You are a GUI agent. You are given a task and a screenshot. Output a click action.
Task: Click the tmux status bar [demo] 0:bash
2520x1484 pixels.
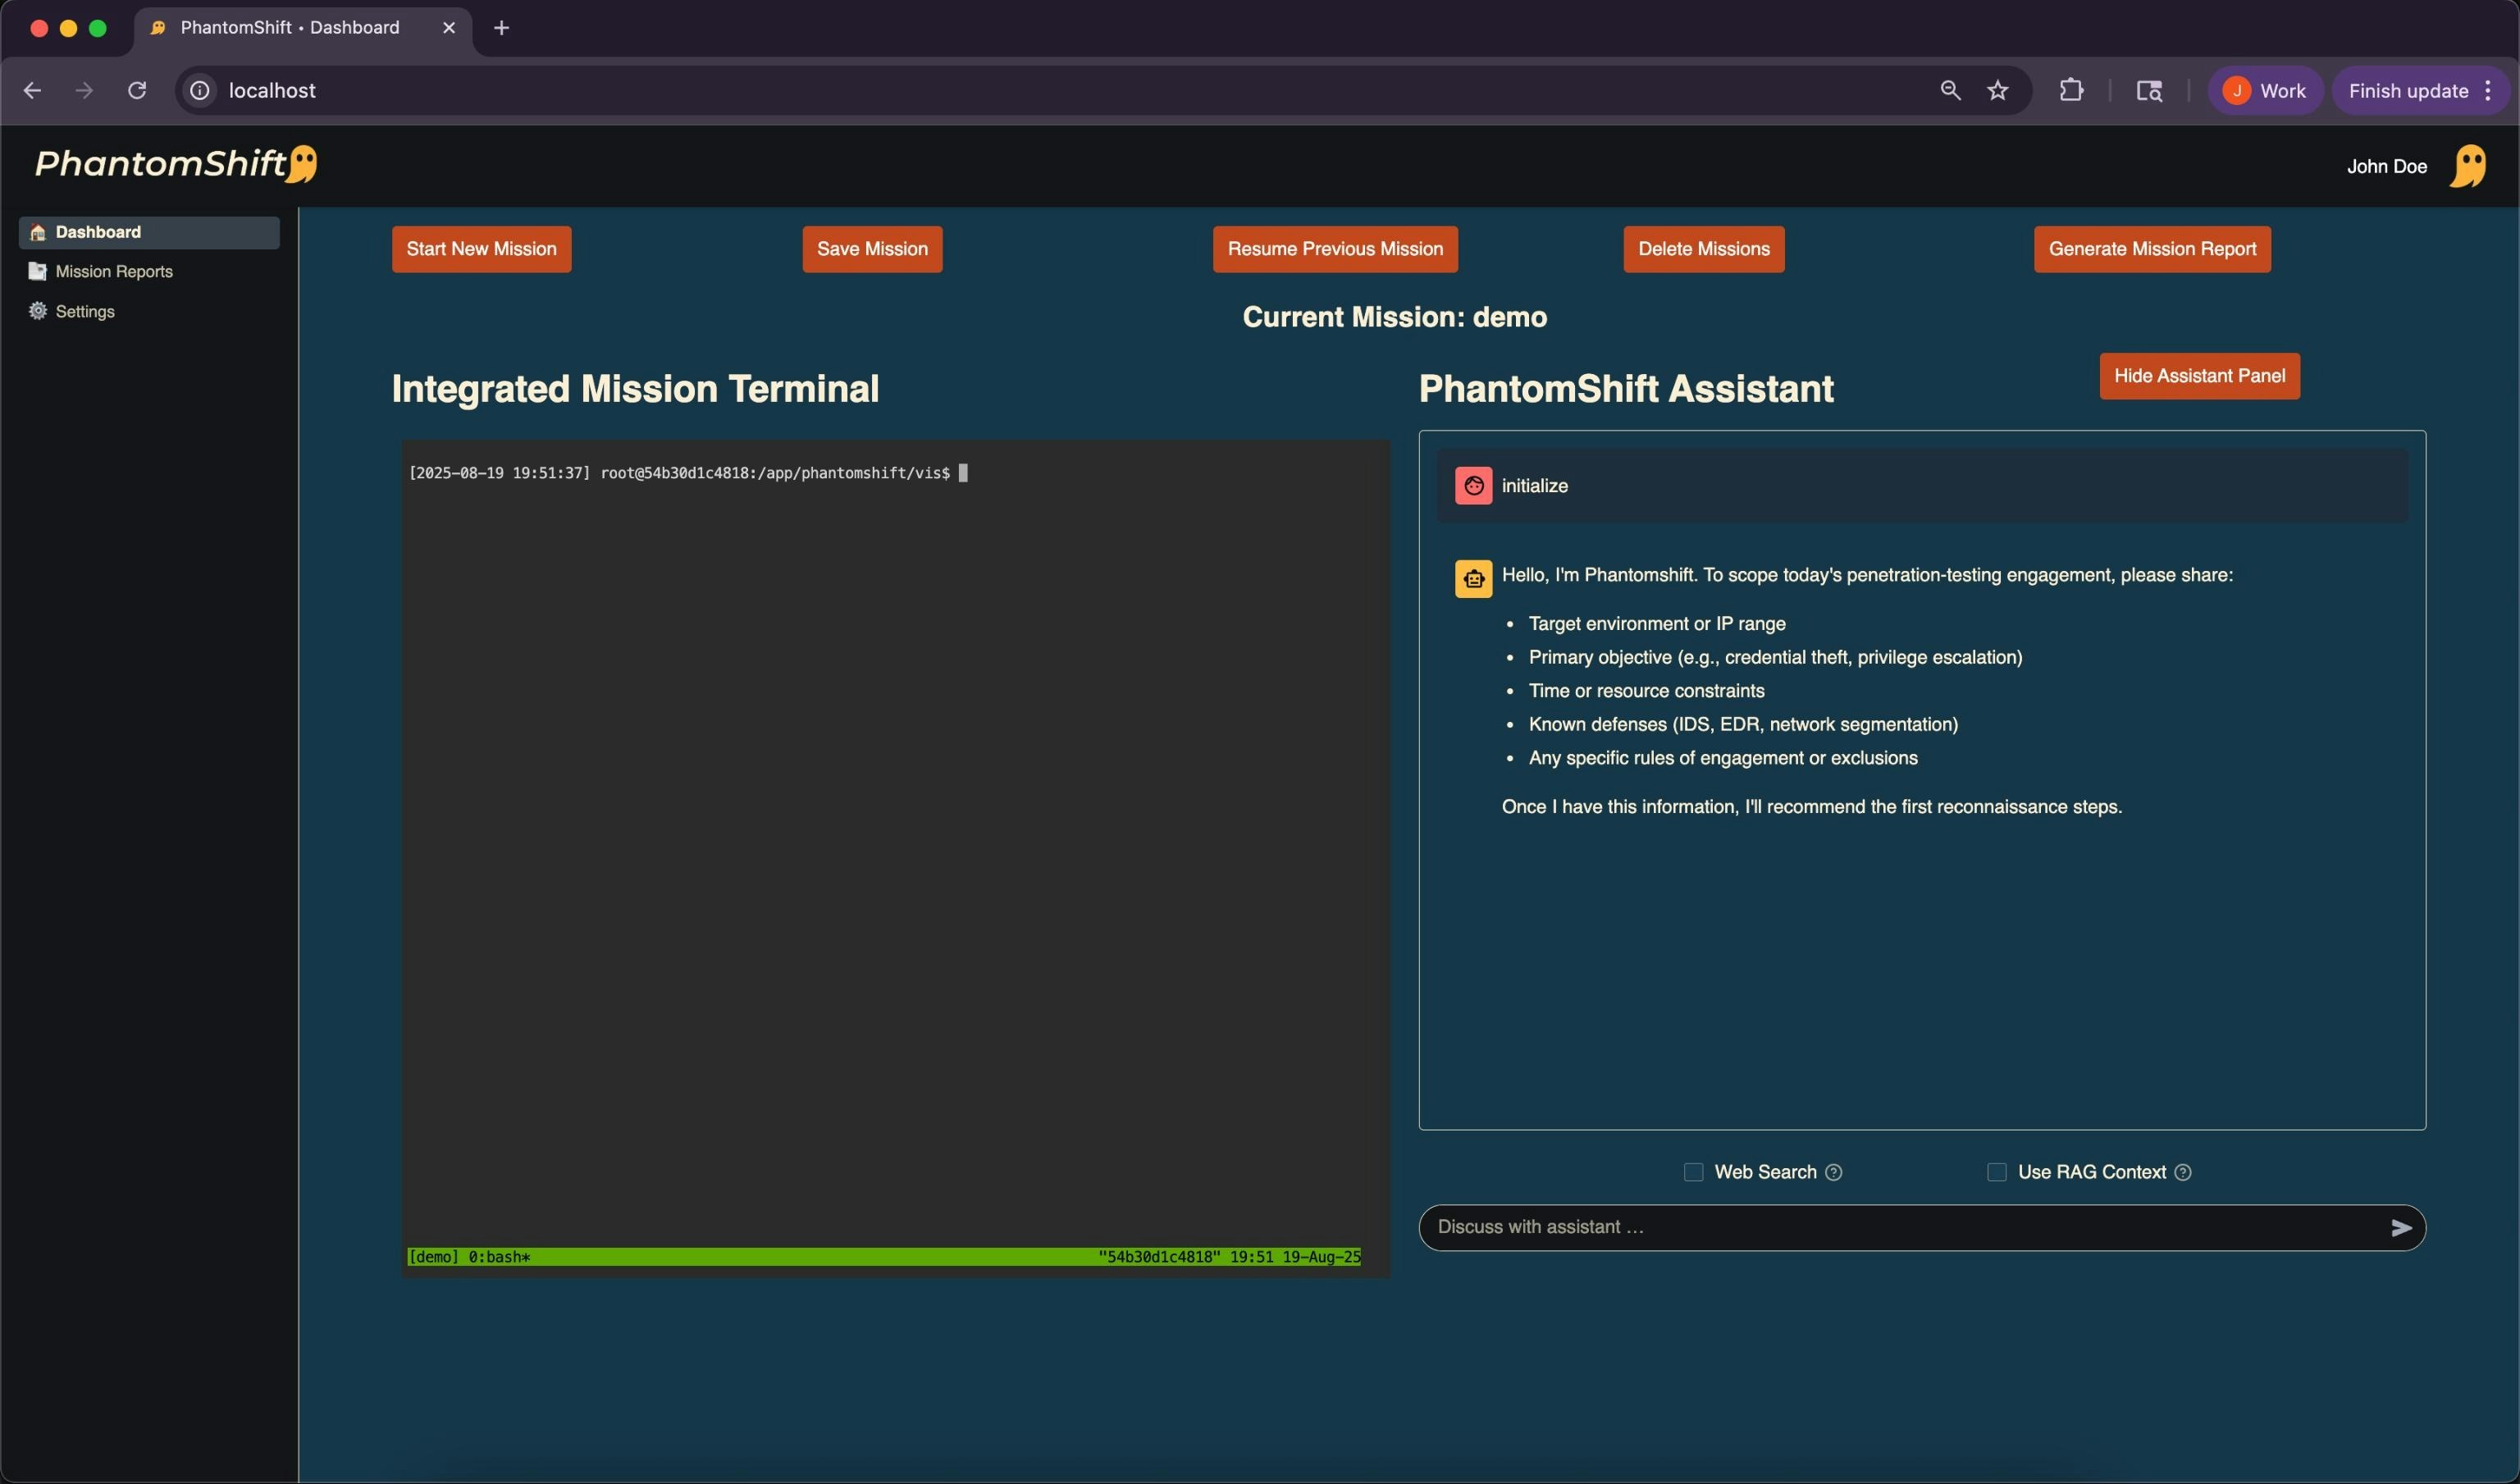point(469,1257)
